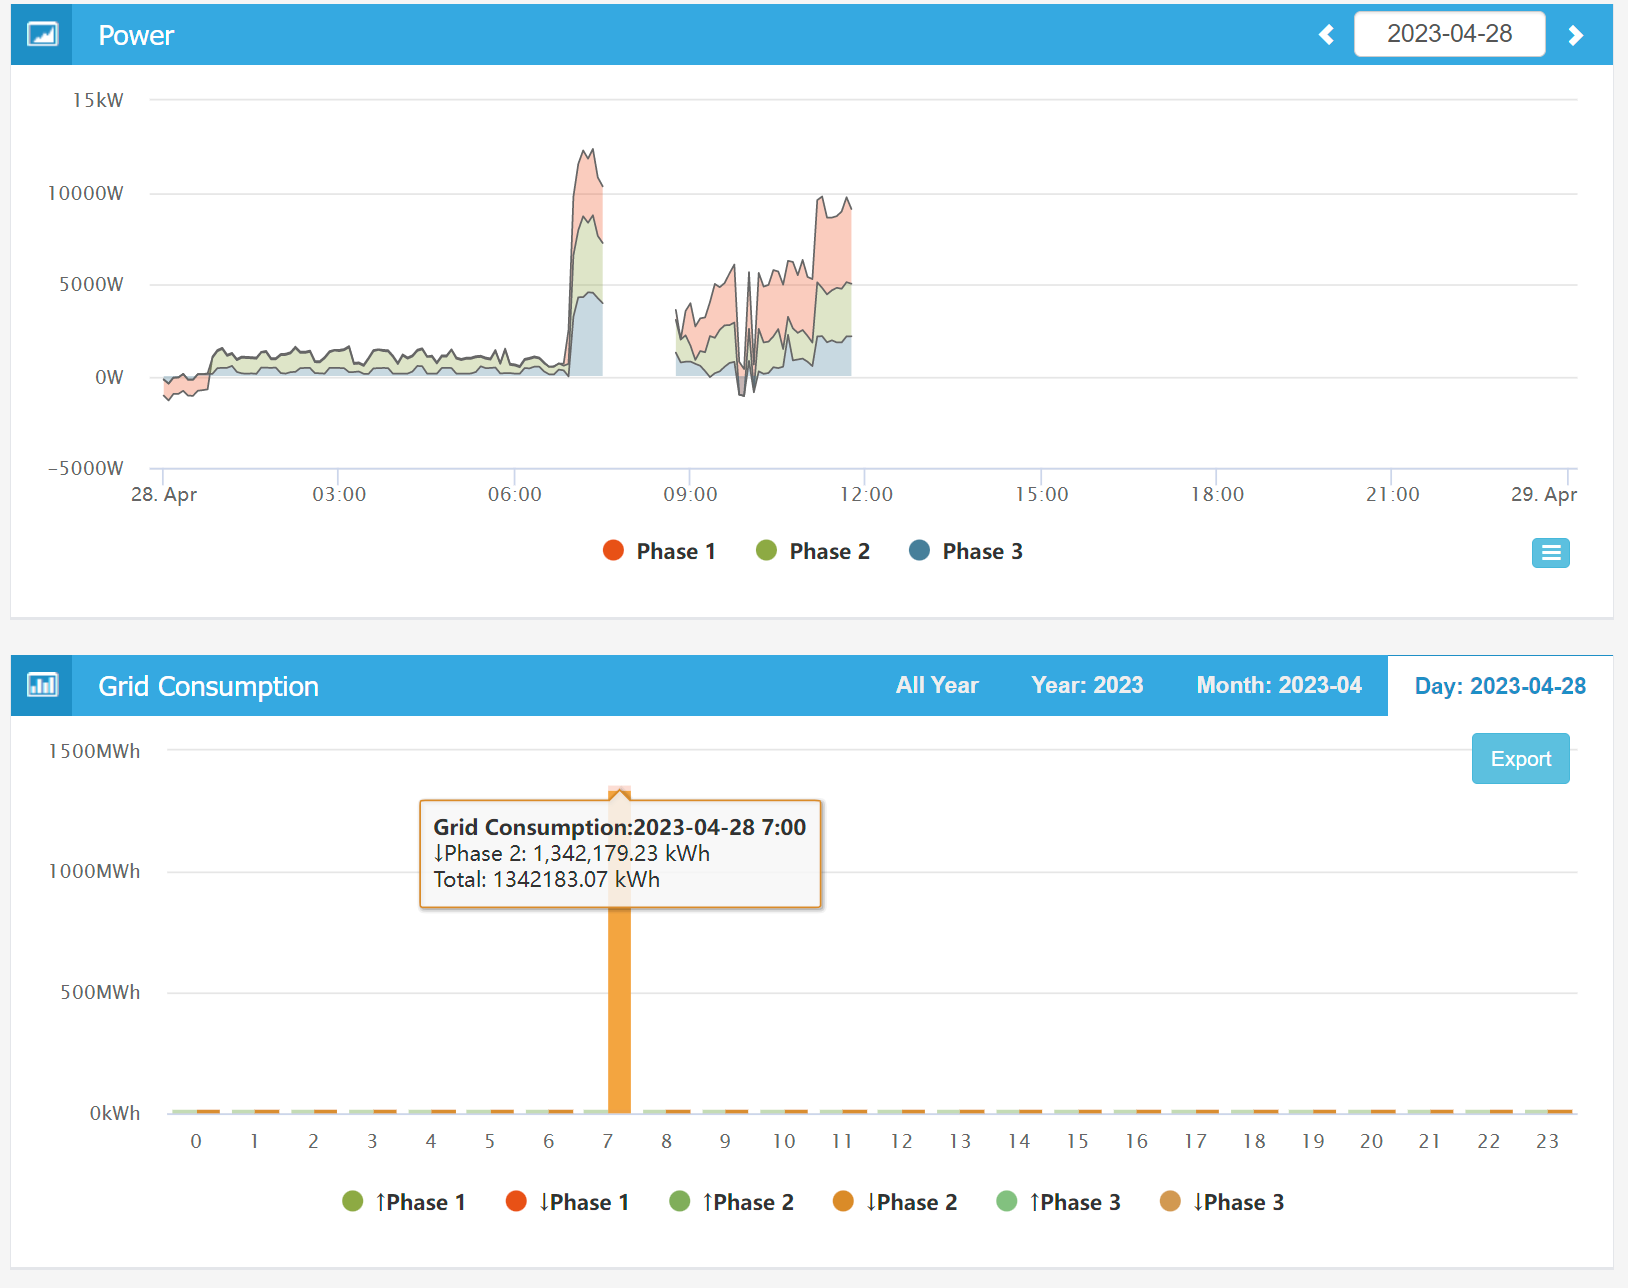Viewport: 1628px width, 1288px height.
Task: Switch to the All Year tab
Action: [x=936, y=685]
